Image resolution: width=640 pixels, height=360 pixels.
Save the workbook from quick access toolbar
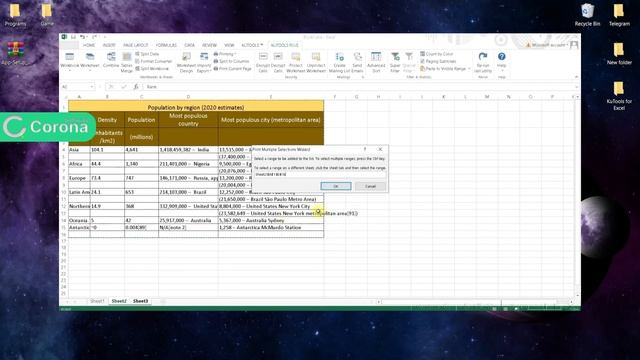click(73, 37)
